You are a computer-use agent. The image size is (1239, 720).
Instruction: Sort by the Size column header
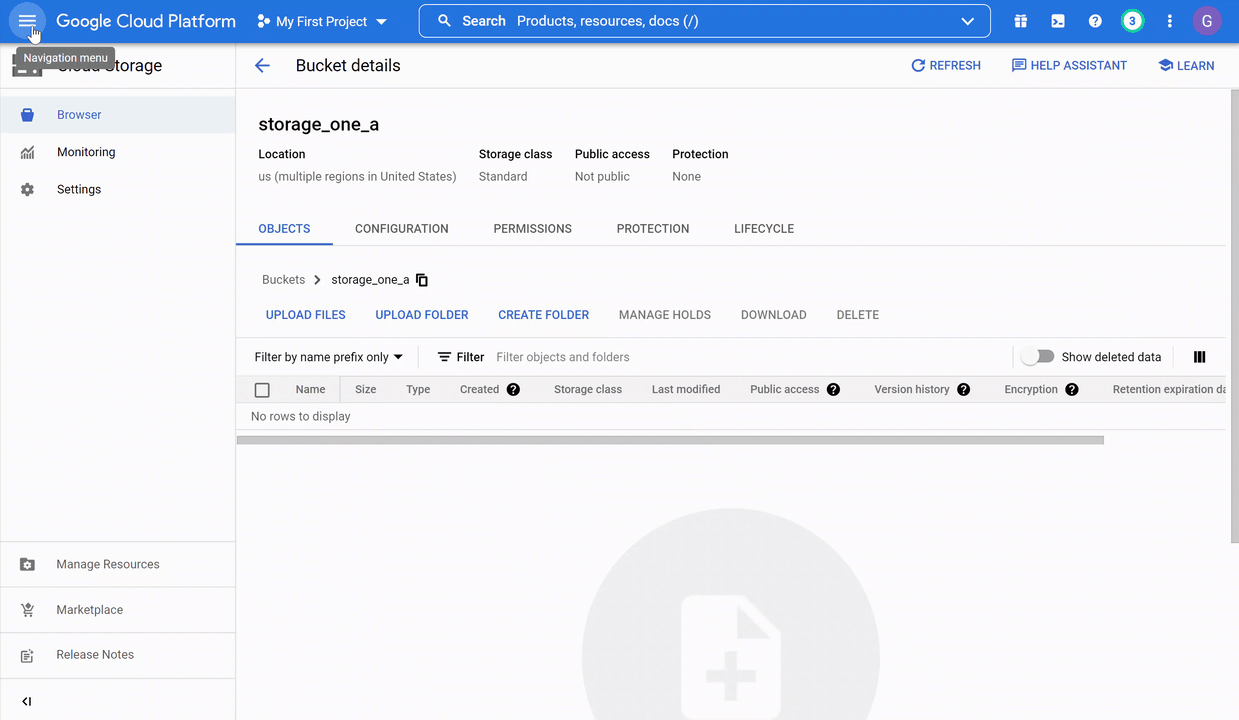[366, 389]
